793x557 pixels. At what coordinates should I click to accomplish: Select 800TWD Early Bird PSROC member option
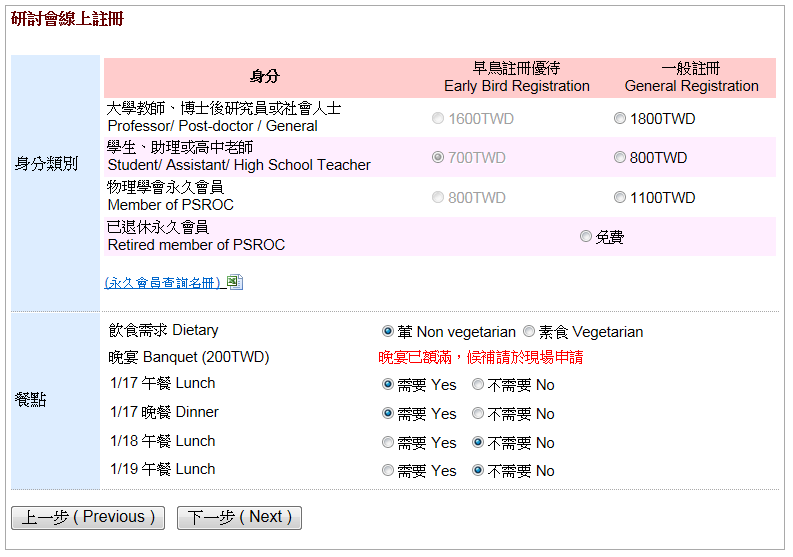pyautogui.click(x=438, y=198)
